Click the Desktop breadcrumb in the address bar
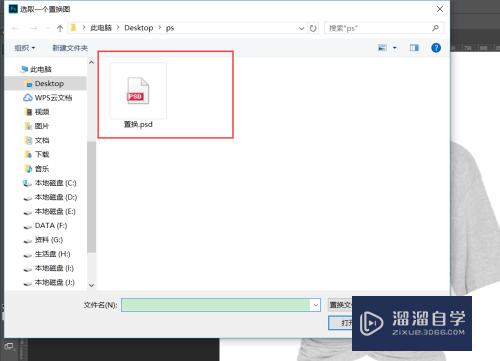 pos(139,28)
